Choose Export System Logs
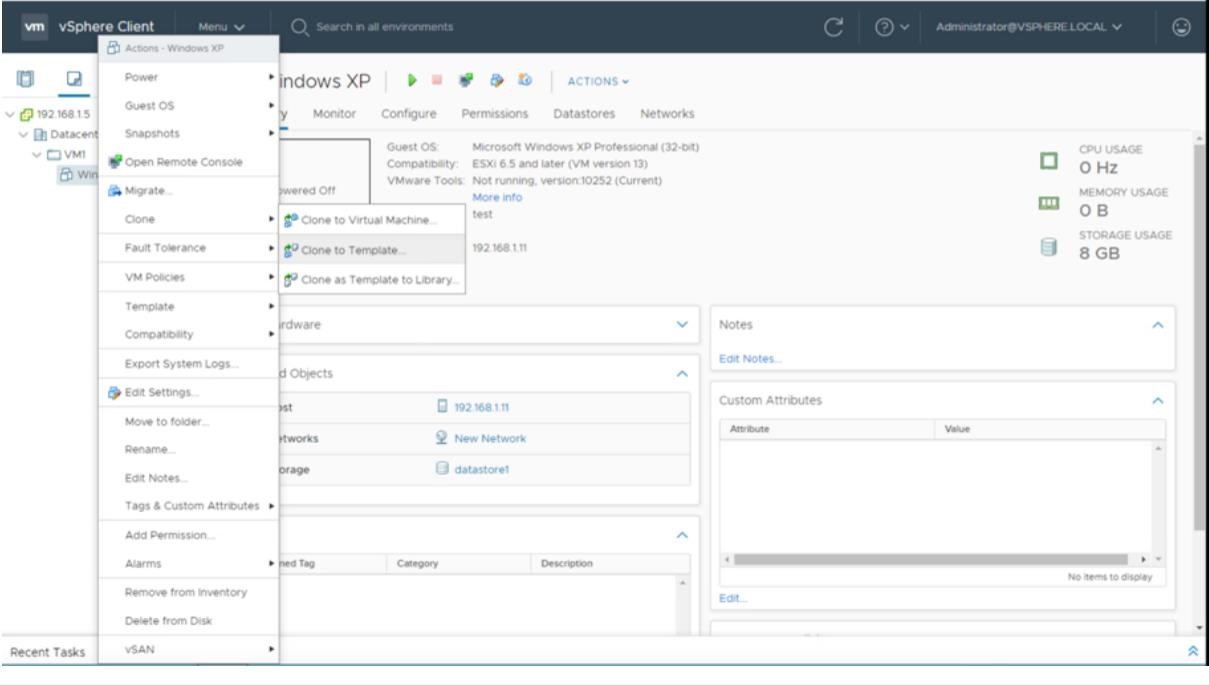This screenshot has width=1209, height=685. coord(188,363)
